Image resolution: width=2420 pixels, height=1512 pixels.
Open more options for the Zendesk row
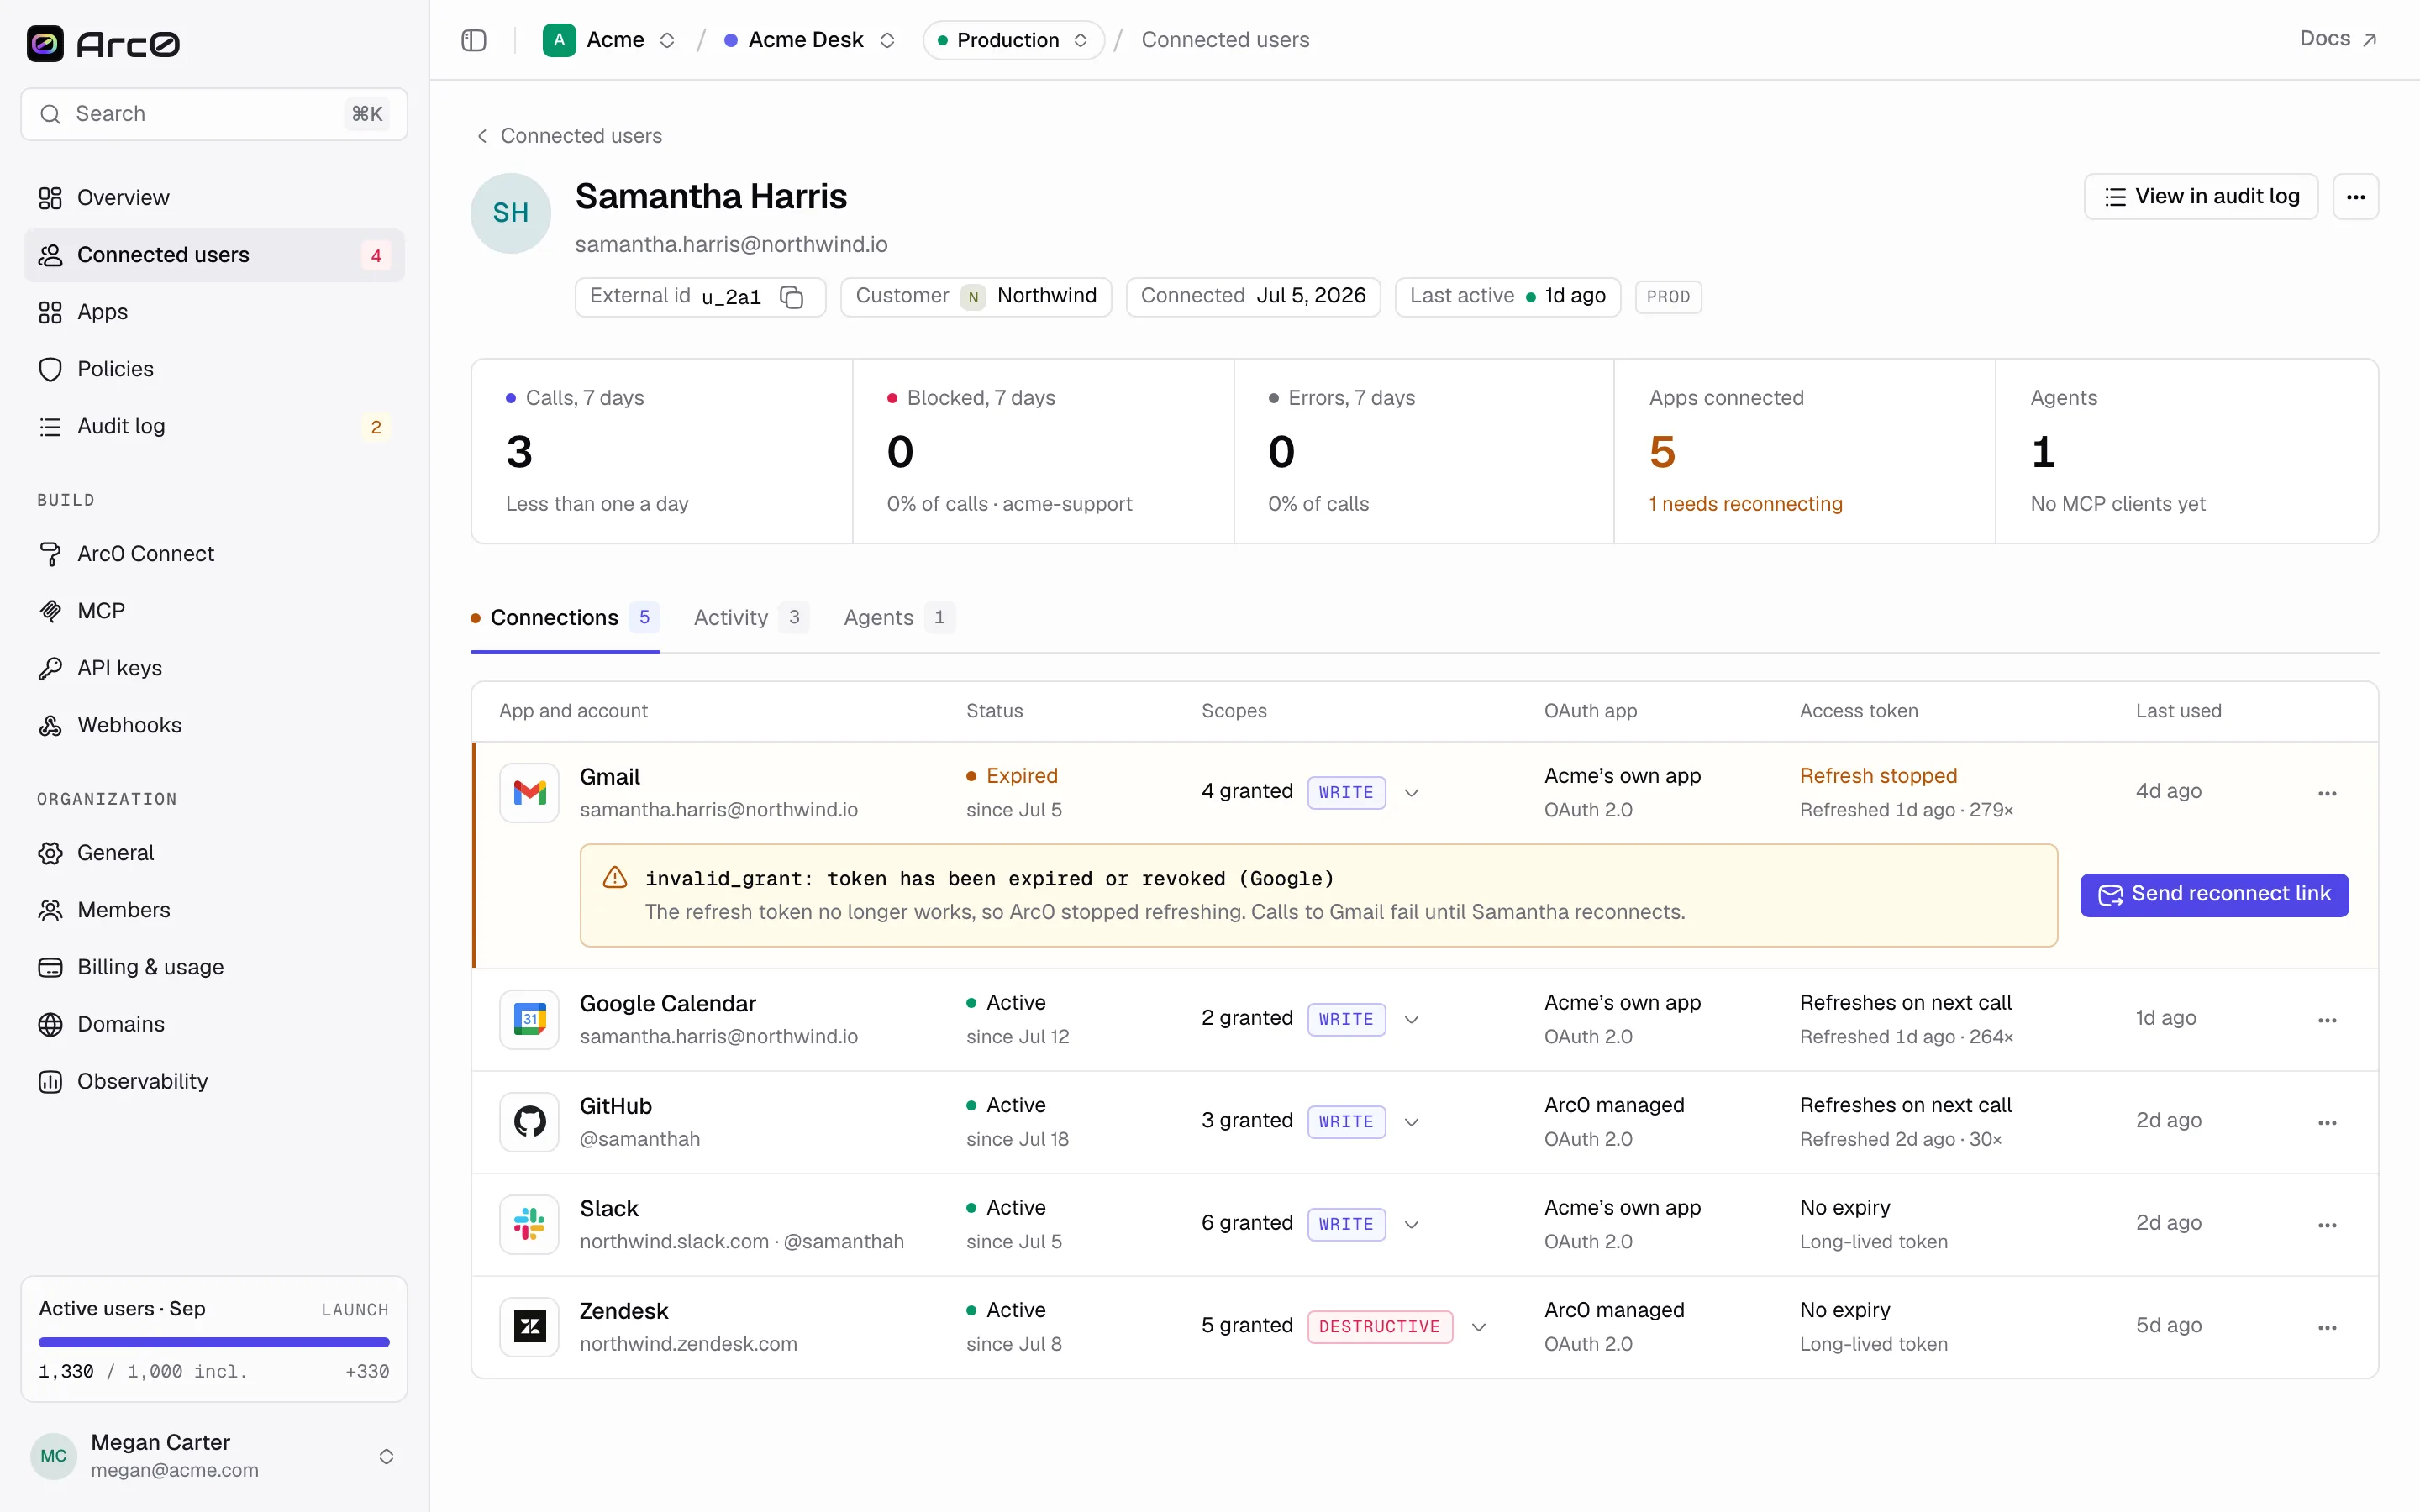click(2327, 1327)
